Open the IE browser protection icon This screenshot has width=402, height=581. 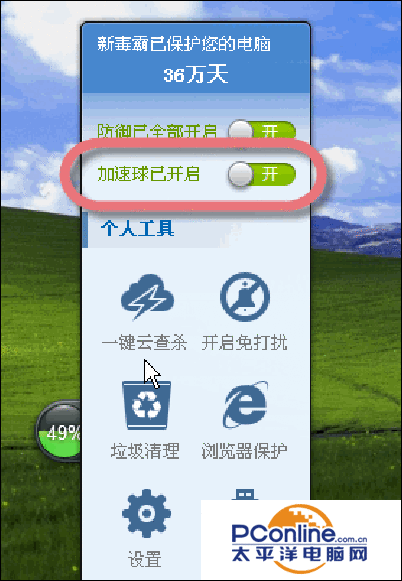pos(245,404)
